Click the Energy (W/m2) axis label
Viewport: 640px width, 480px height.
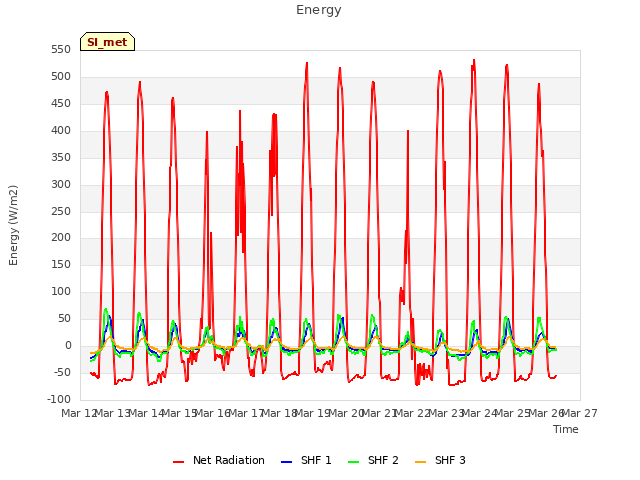13,225
